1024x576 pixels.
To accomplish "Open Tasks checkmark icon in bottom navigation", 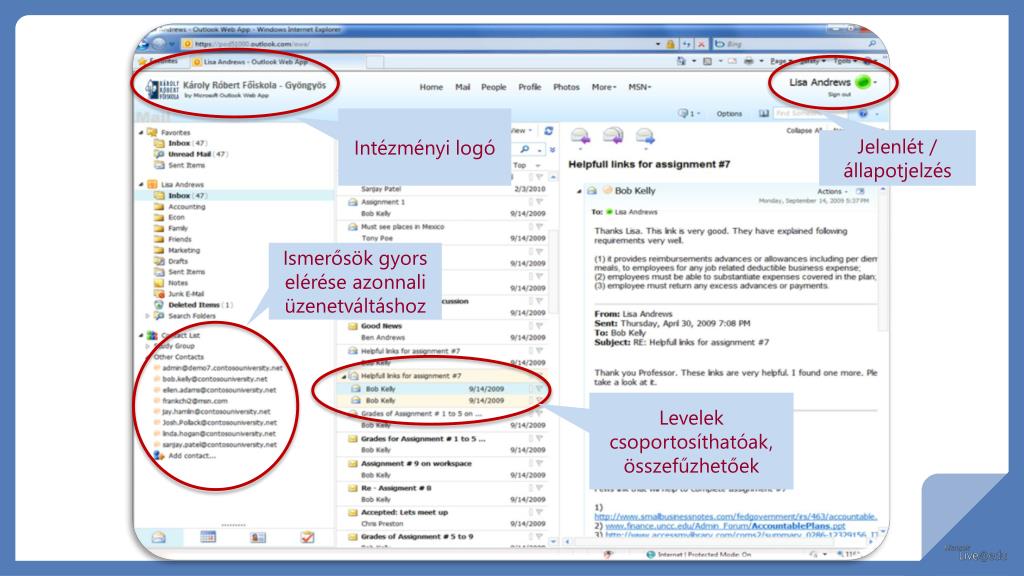I will (307, 537).
